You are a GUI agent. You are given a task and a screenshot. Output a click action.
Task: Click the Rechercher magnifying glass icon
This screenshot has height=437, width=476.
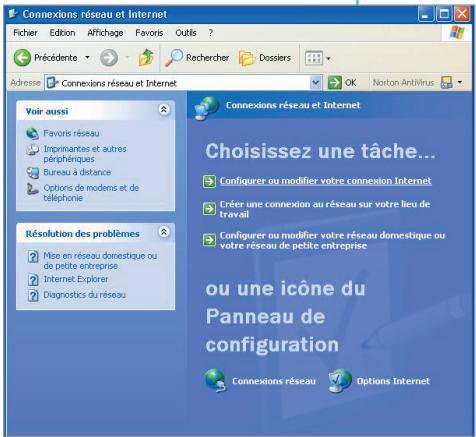pyautogui.click(x=174, y=57)
